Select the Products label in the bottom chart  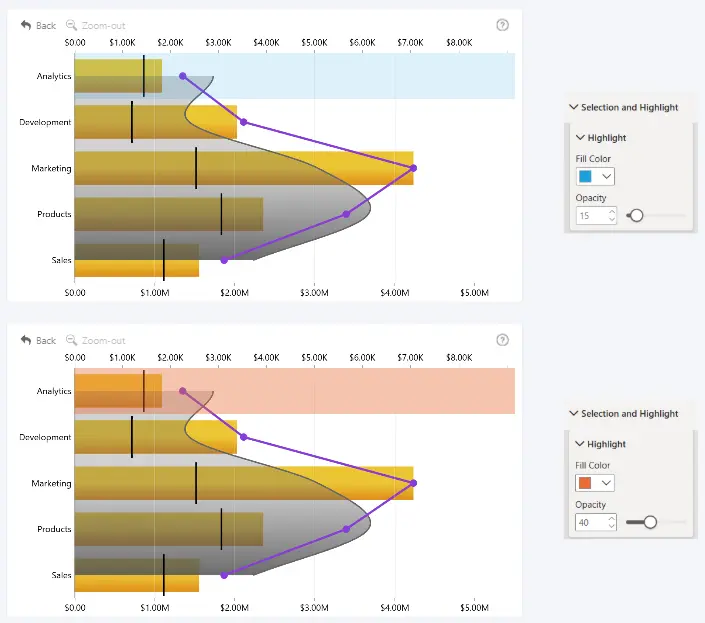tap(54, 529)
